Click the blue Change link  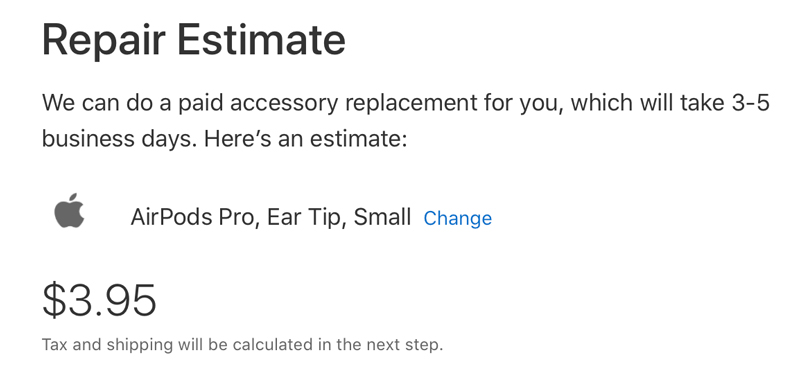458,218
